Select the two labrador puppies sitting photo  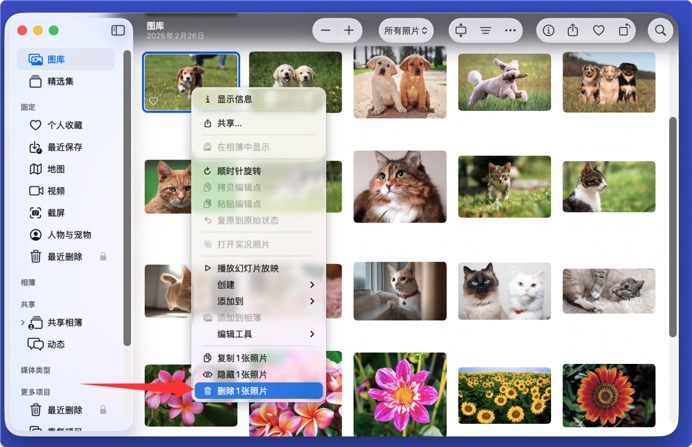click(400, 82)
